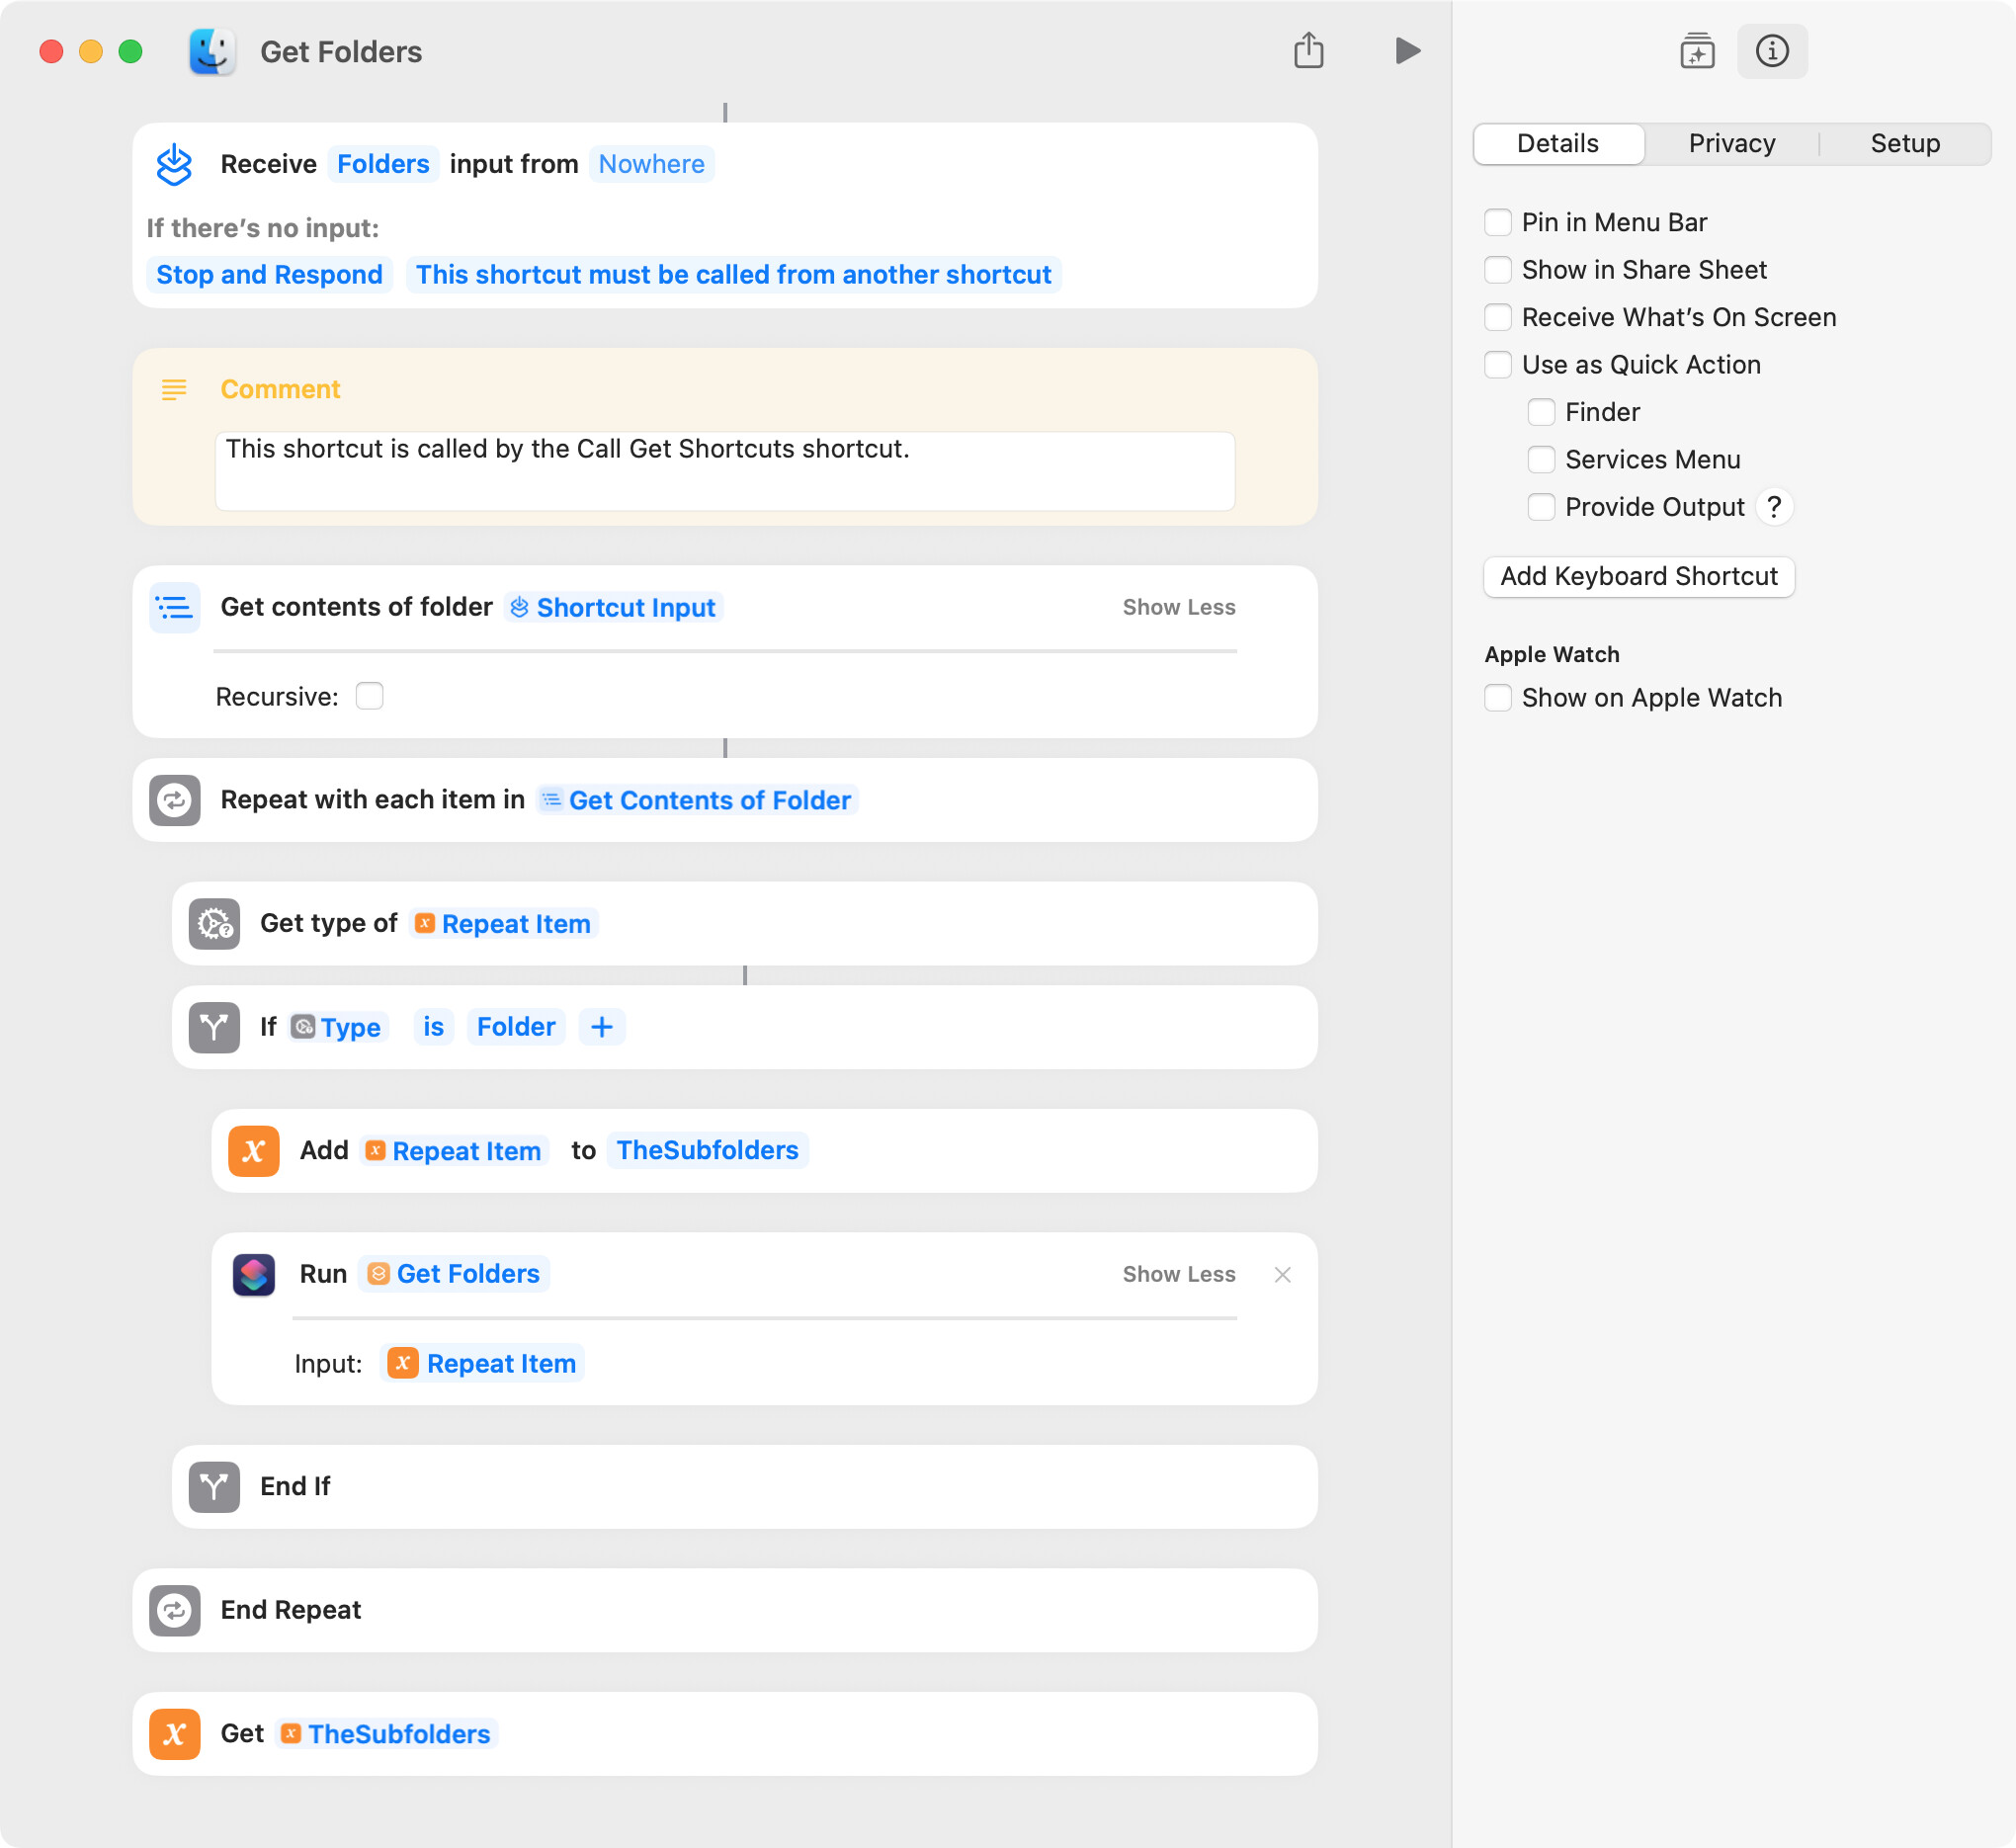This screenshot has width=2016, height=1848.
Task: Click the Finder shortcut icon beside title
Action: point(212,52)
